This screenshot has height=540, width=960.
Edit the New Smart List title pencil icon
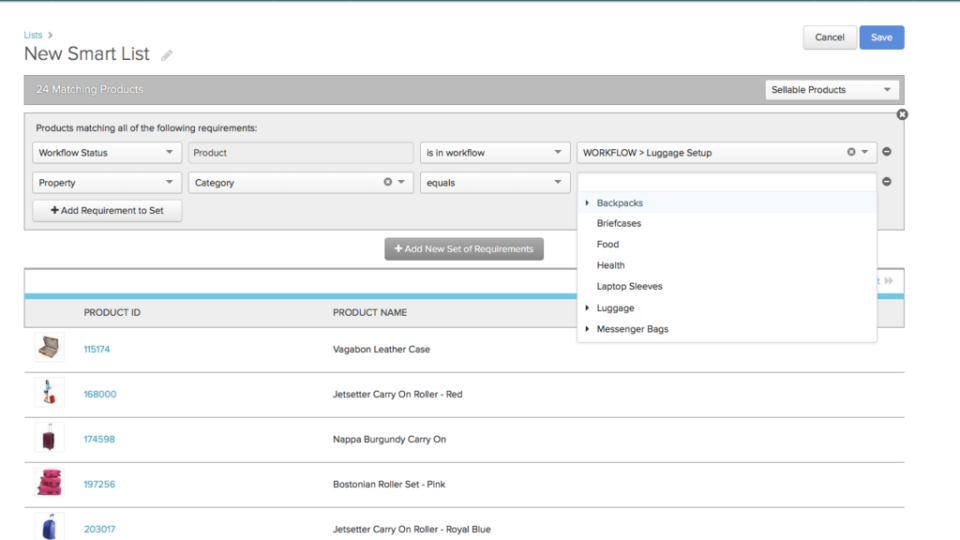click(167, 55)
